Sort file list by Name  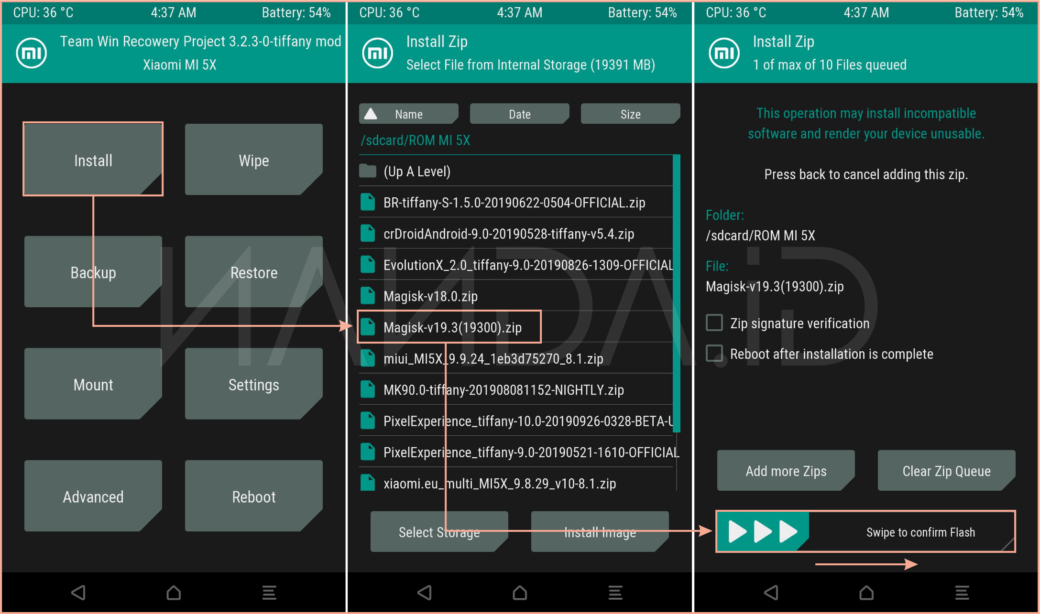pos(408,114)
